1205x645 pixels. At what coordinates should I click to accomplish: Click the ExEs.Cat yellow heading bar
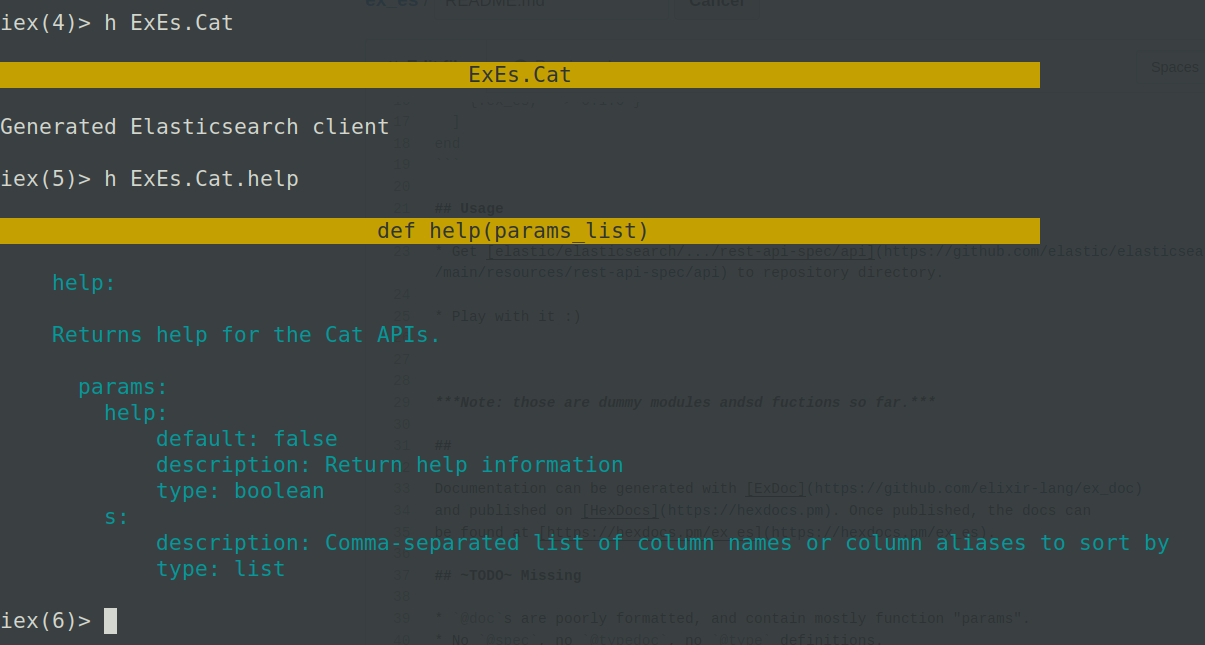(520, 75)
